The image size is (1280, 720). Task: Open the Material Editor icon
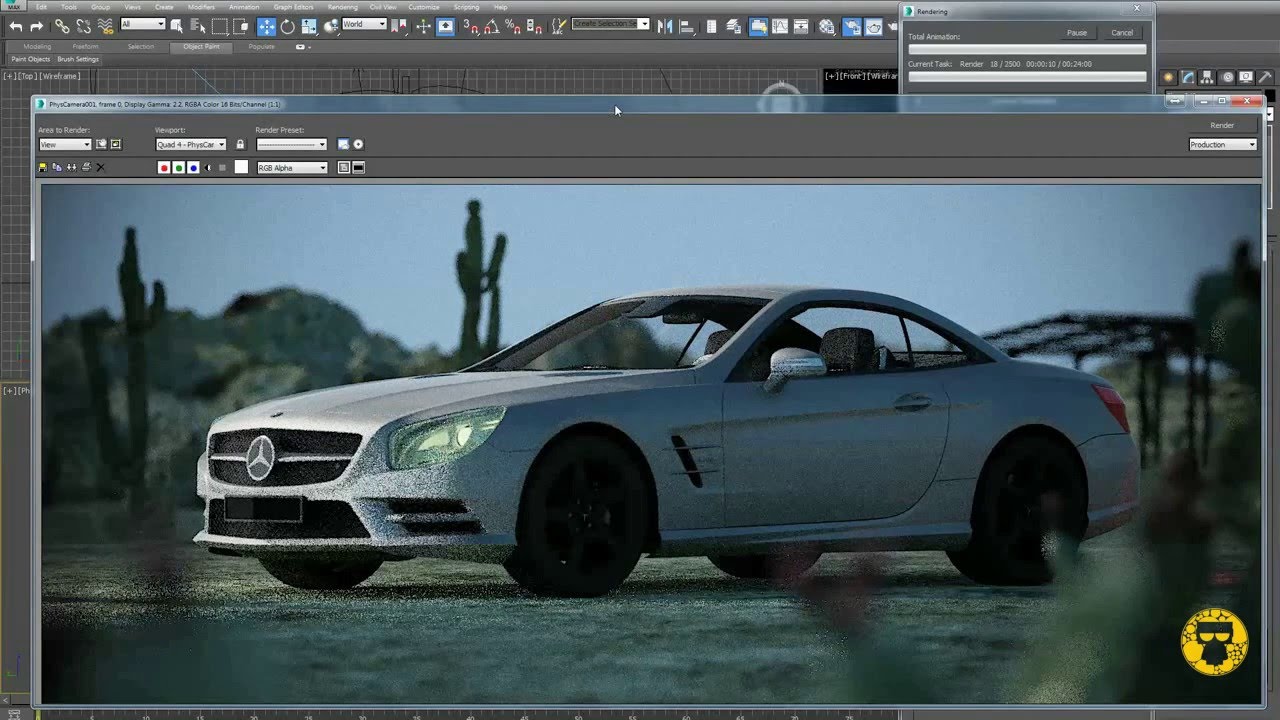click(827, 26)
